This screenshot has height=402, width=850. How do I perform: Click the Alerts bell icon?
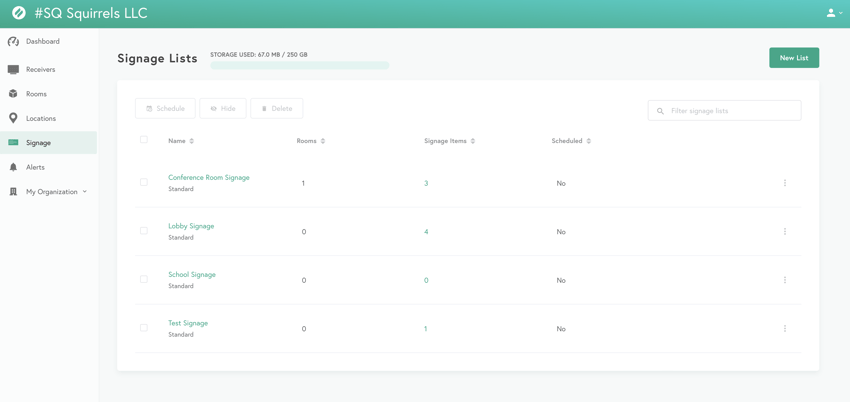(13, 167)
